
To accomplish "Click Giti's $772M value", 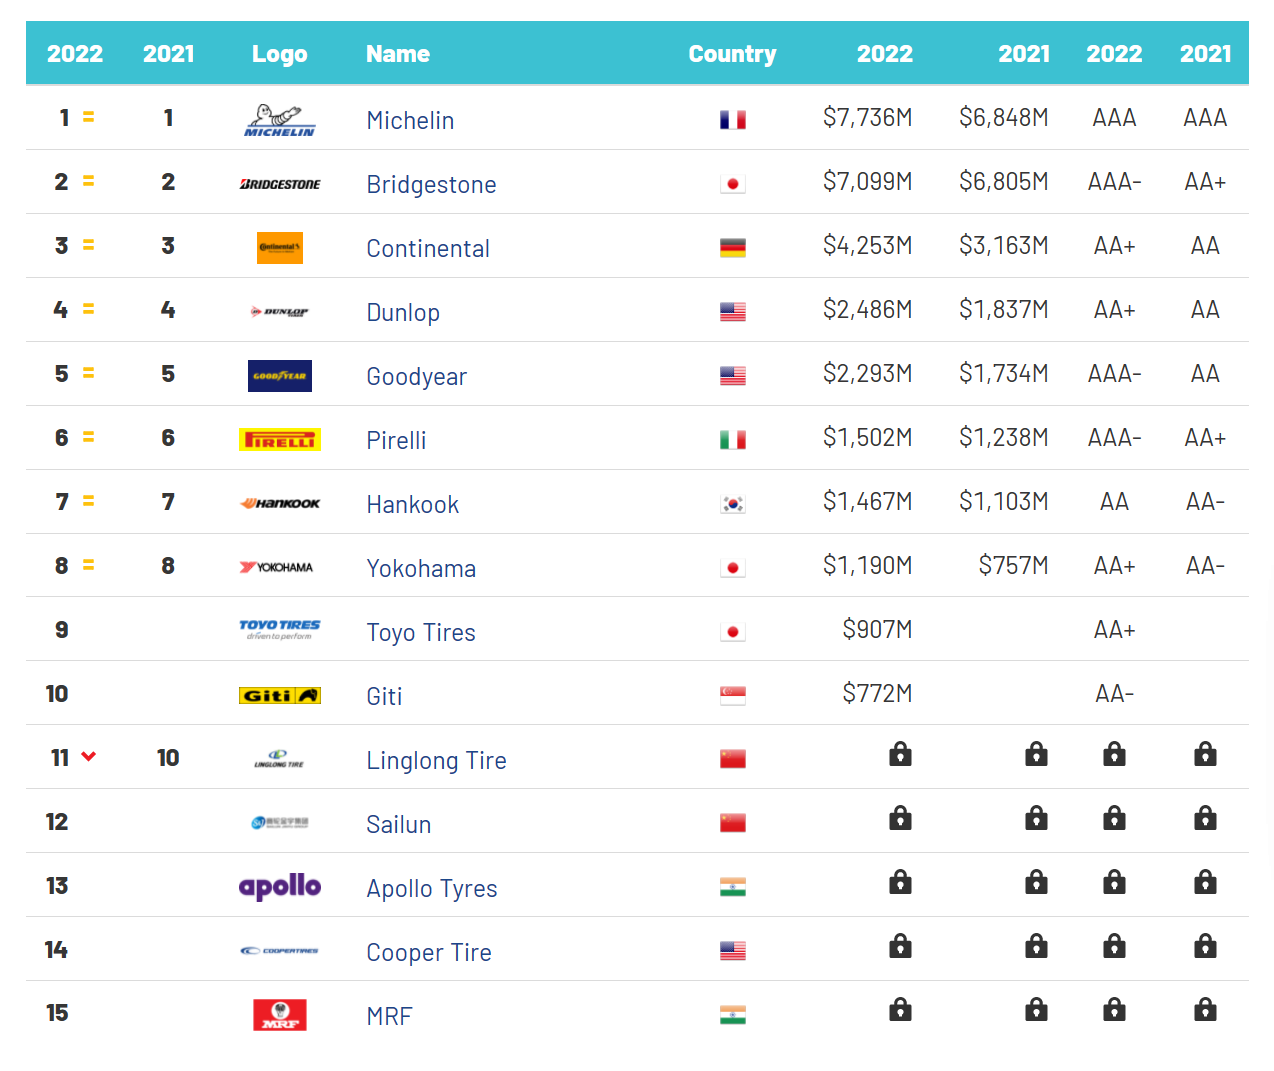I will [877, 693].
